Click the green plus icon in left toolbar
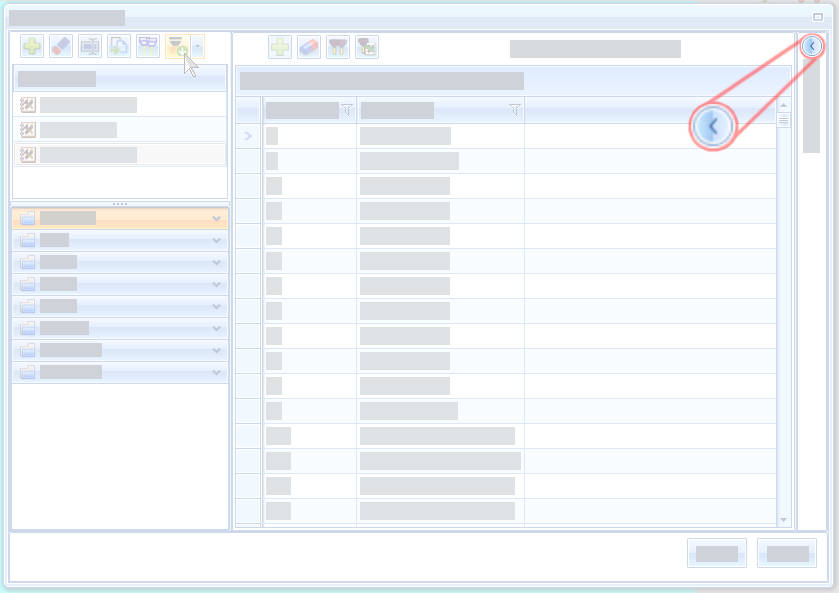The width and height of the screenshot is (839, 593). pos(32,46)
